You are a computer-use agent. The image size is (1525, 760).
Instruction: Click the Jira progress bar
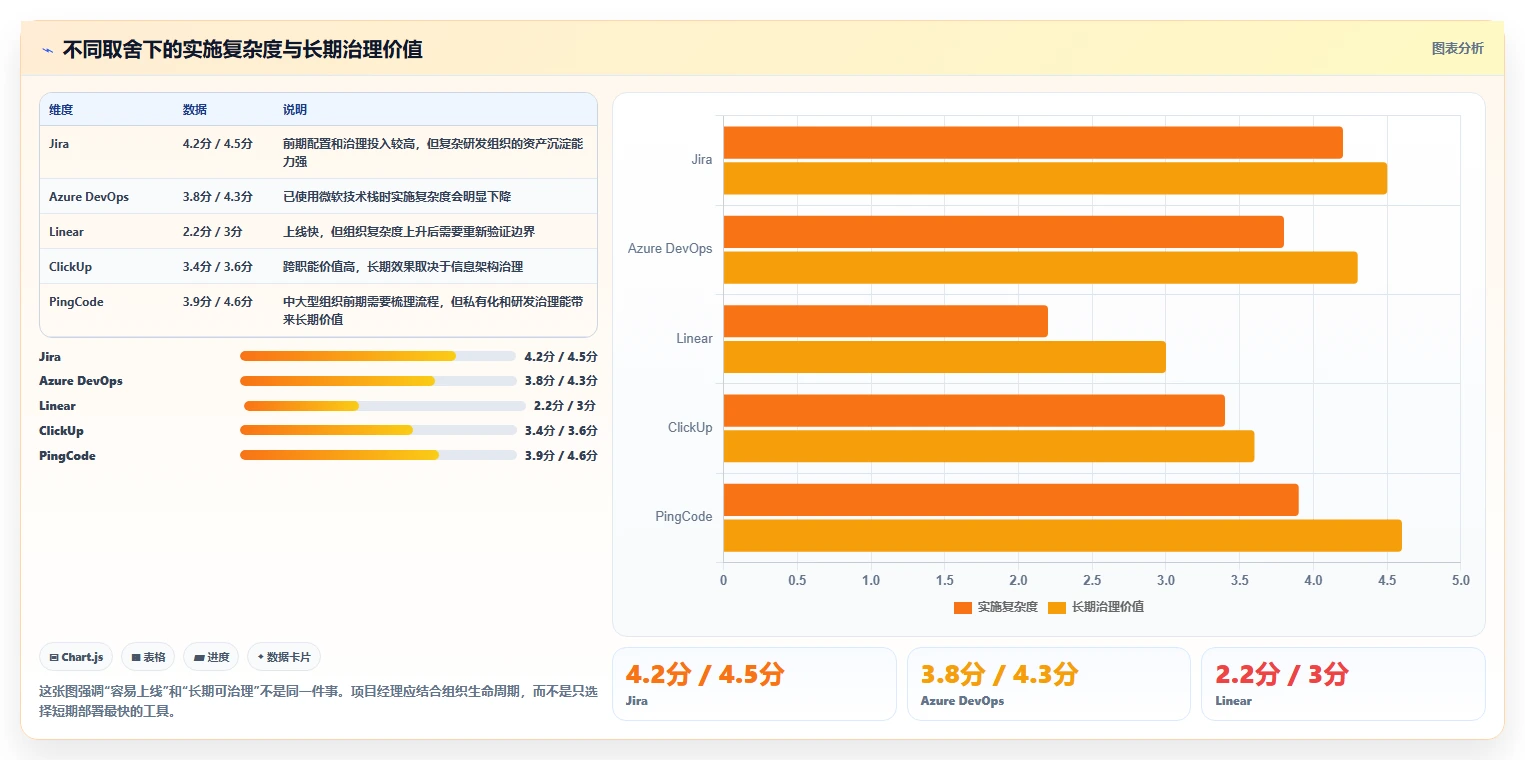click(x=378, y=356)
